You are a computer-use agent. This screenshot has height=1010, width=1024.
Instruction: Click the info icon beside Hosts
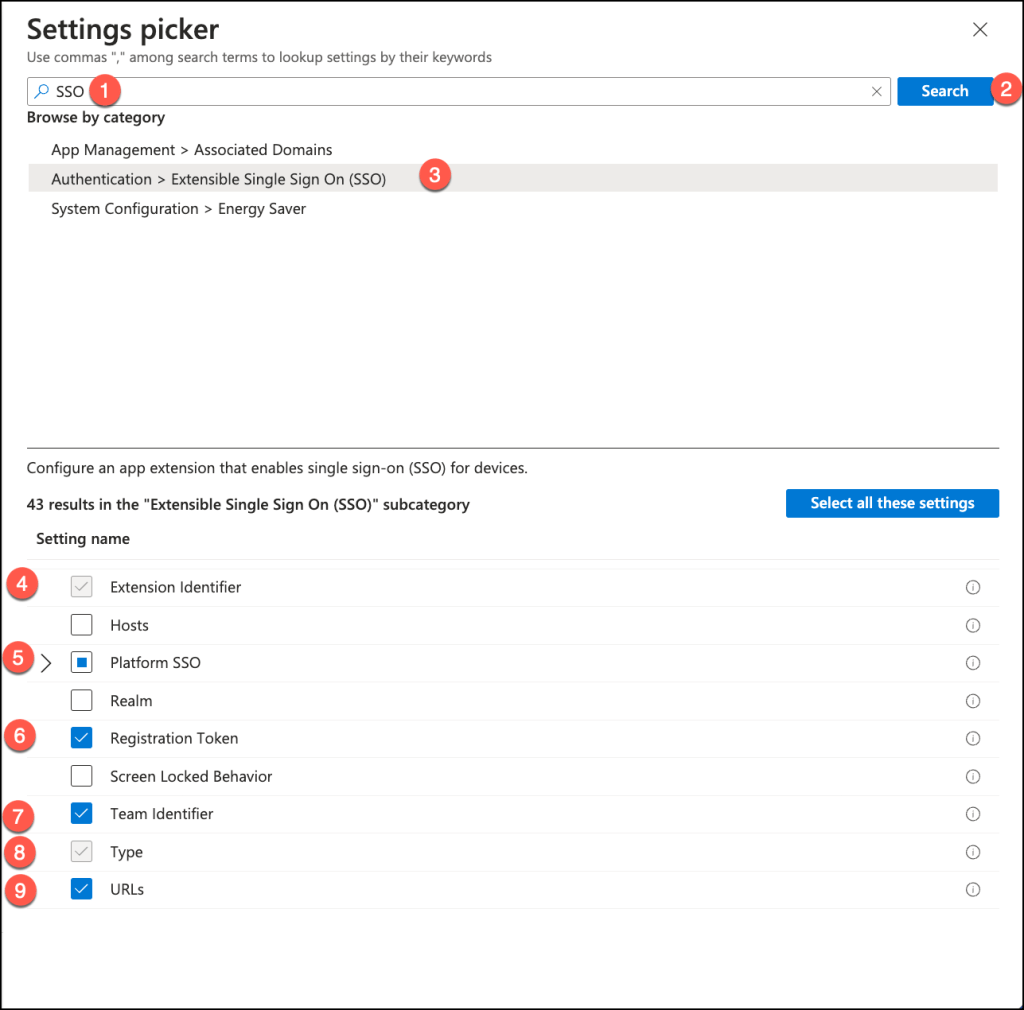972,625
